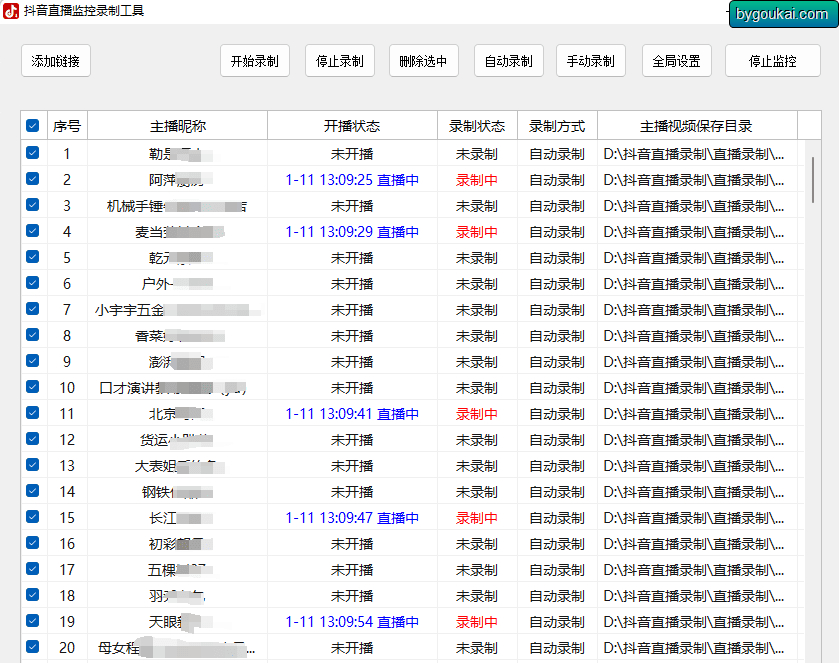Toggle checkbox of row 19 天眼
The image size is (839, 663).
tap(33, 621)
